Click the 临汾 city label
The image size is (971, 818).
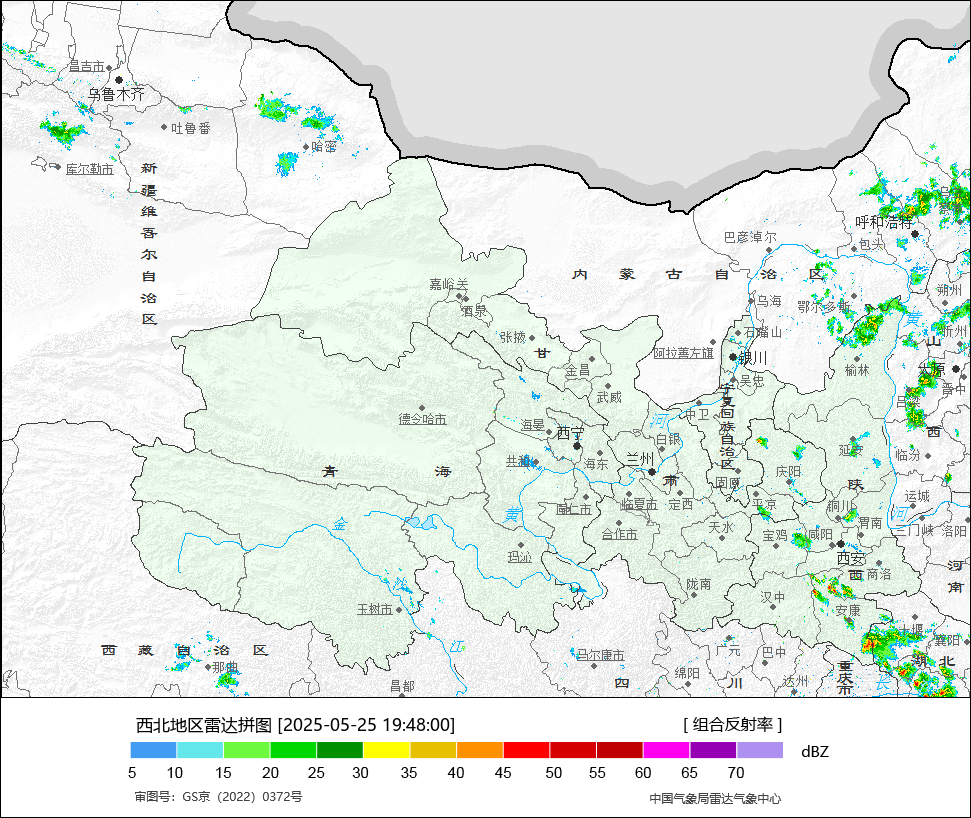pos(908,455)
